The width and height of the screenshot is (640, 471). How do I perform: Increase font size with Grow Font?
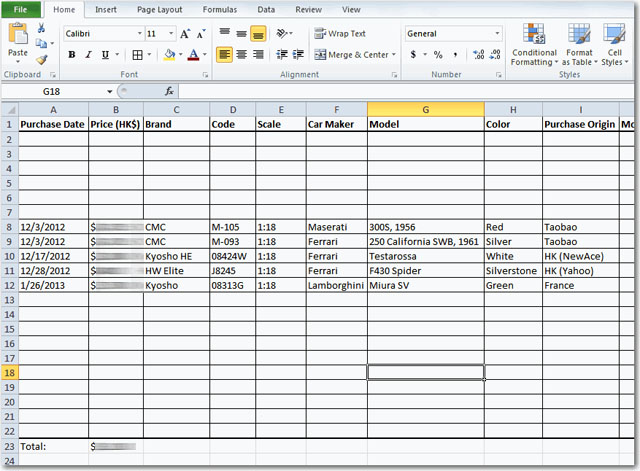185,34
